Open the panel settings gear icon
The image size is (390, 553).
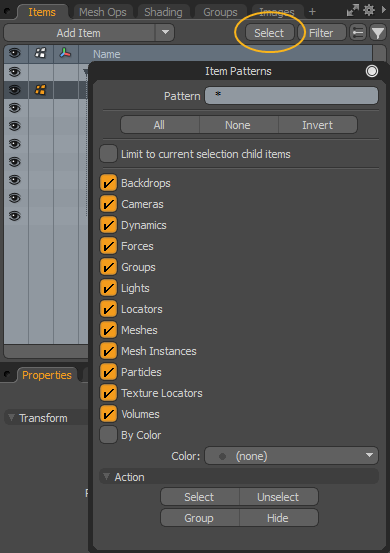click(x=369, y=10)
